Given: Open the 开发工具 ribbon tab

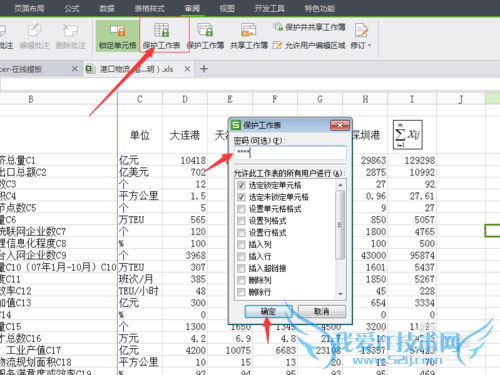Looking at the screenshot, I should coord(270,8).
